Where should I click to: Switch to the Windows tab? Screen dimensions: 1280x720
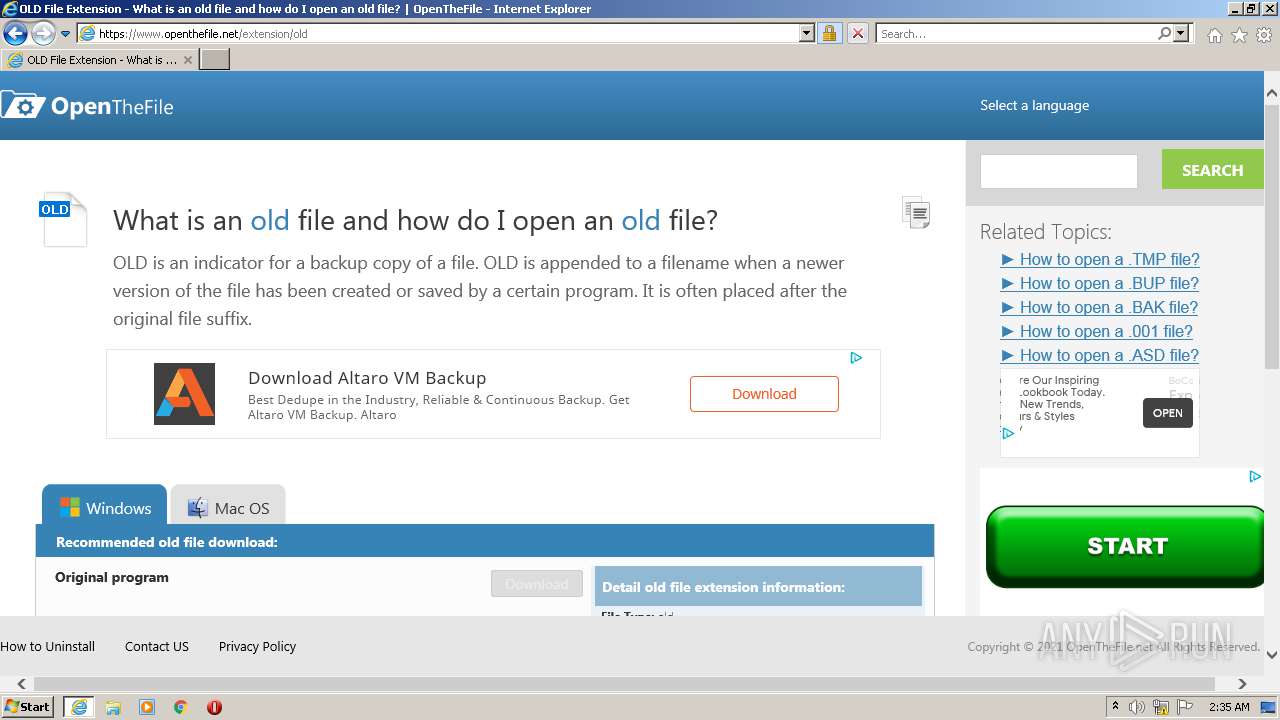point(104,507)
